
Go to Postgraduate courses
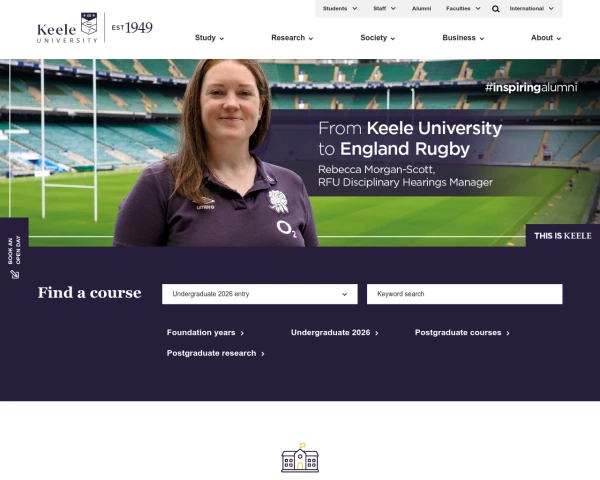pos(462,333)
